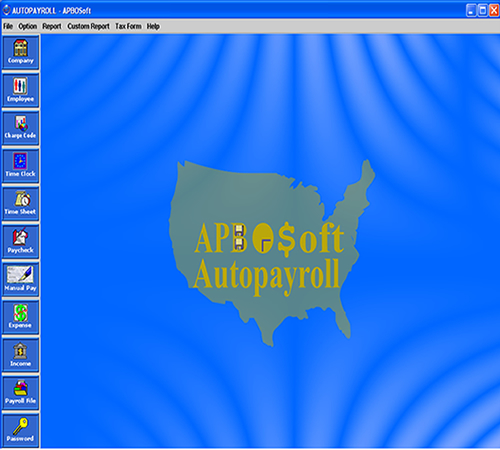Open the Tax Form menu
The height and width of the screenshot is (450, 500).
pyautogui.click(x=128, y=26)
